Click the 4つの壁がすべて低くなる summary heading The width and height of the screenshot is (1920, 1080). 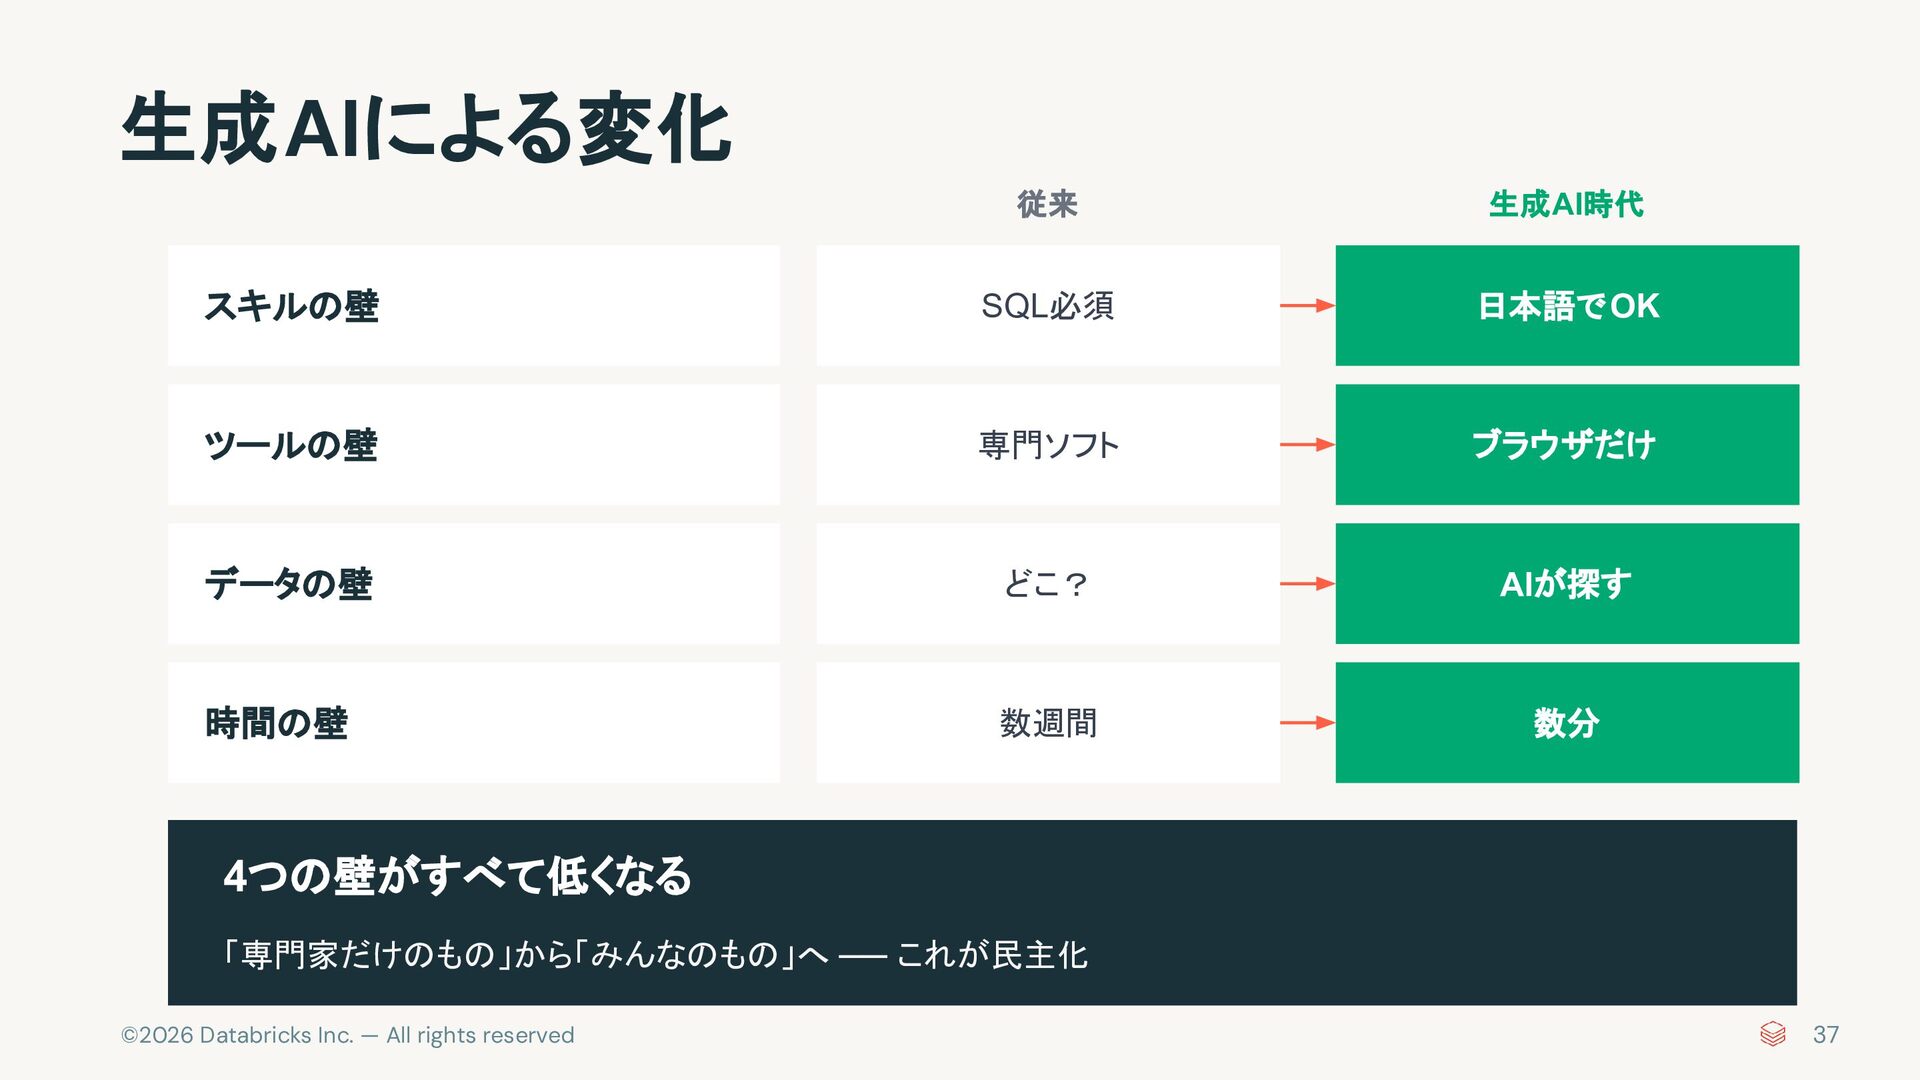pyautogui.click(x=457, y=875)
